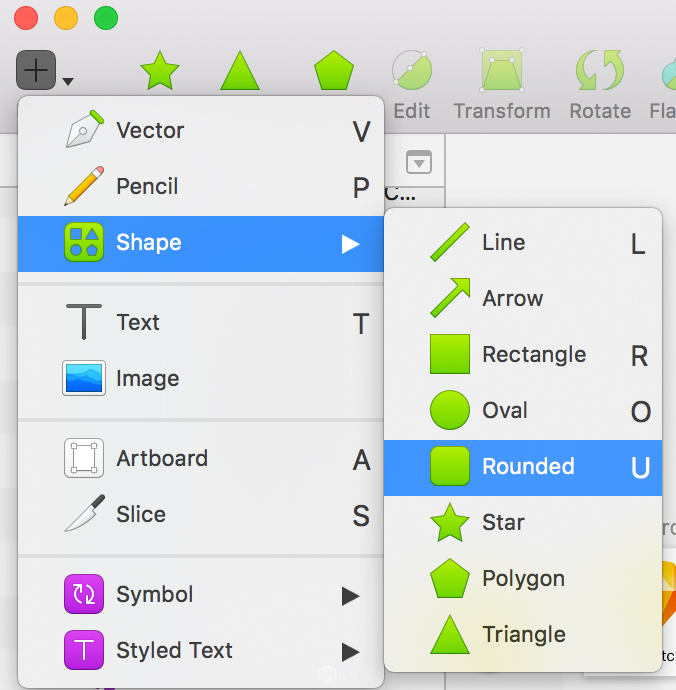Select the Arrow shape option
676x690 pixels.
pyautogui.click(x=523, y=299)
